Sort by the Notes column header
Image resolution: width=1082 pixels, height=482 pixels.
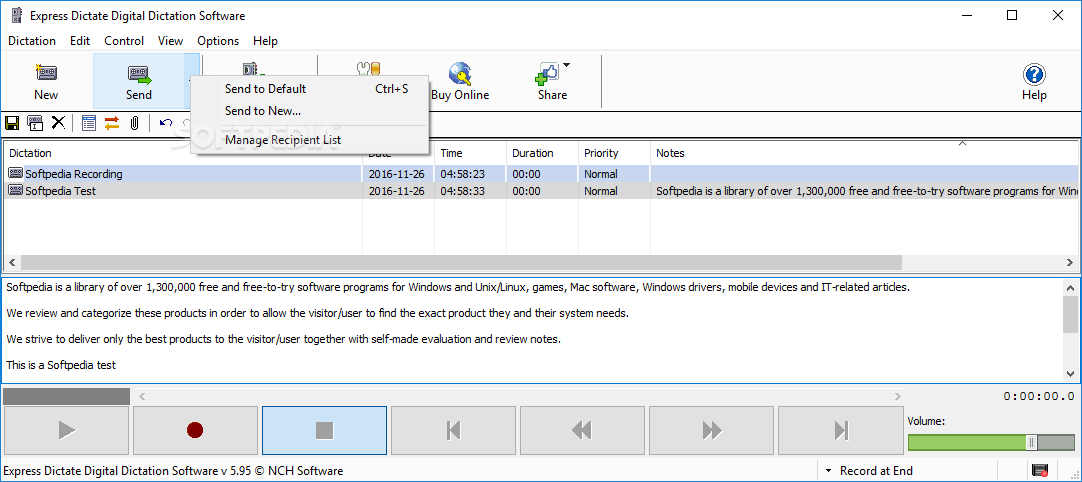coord(864,153)
